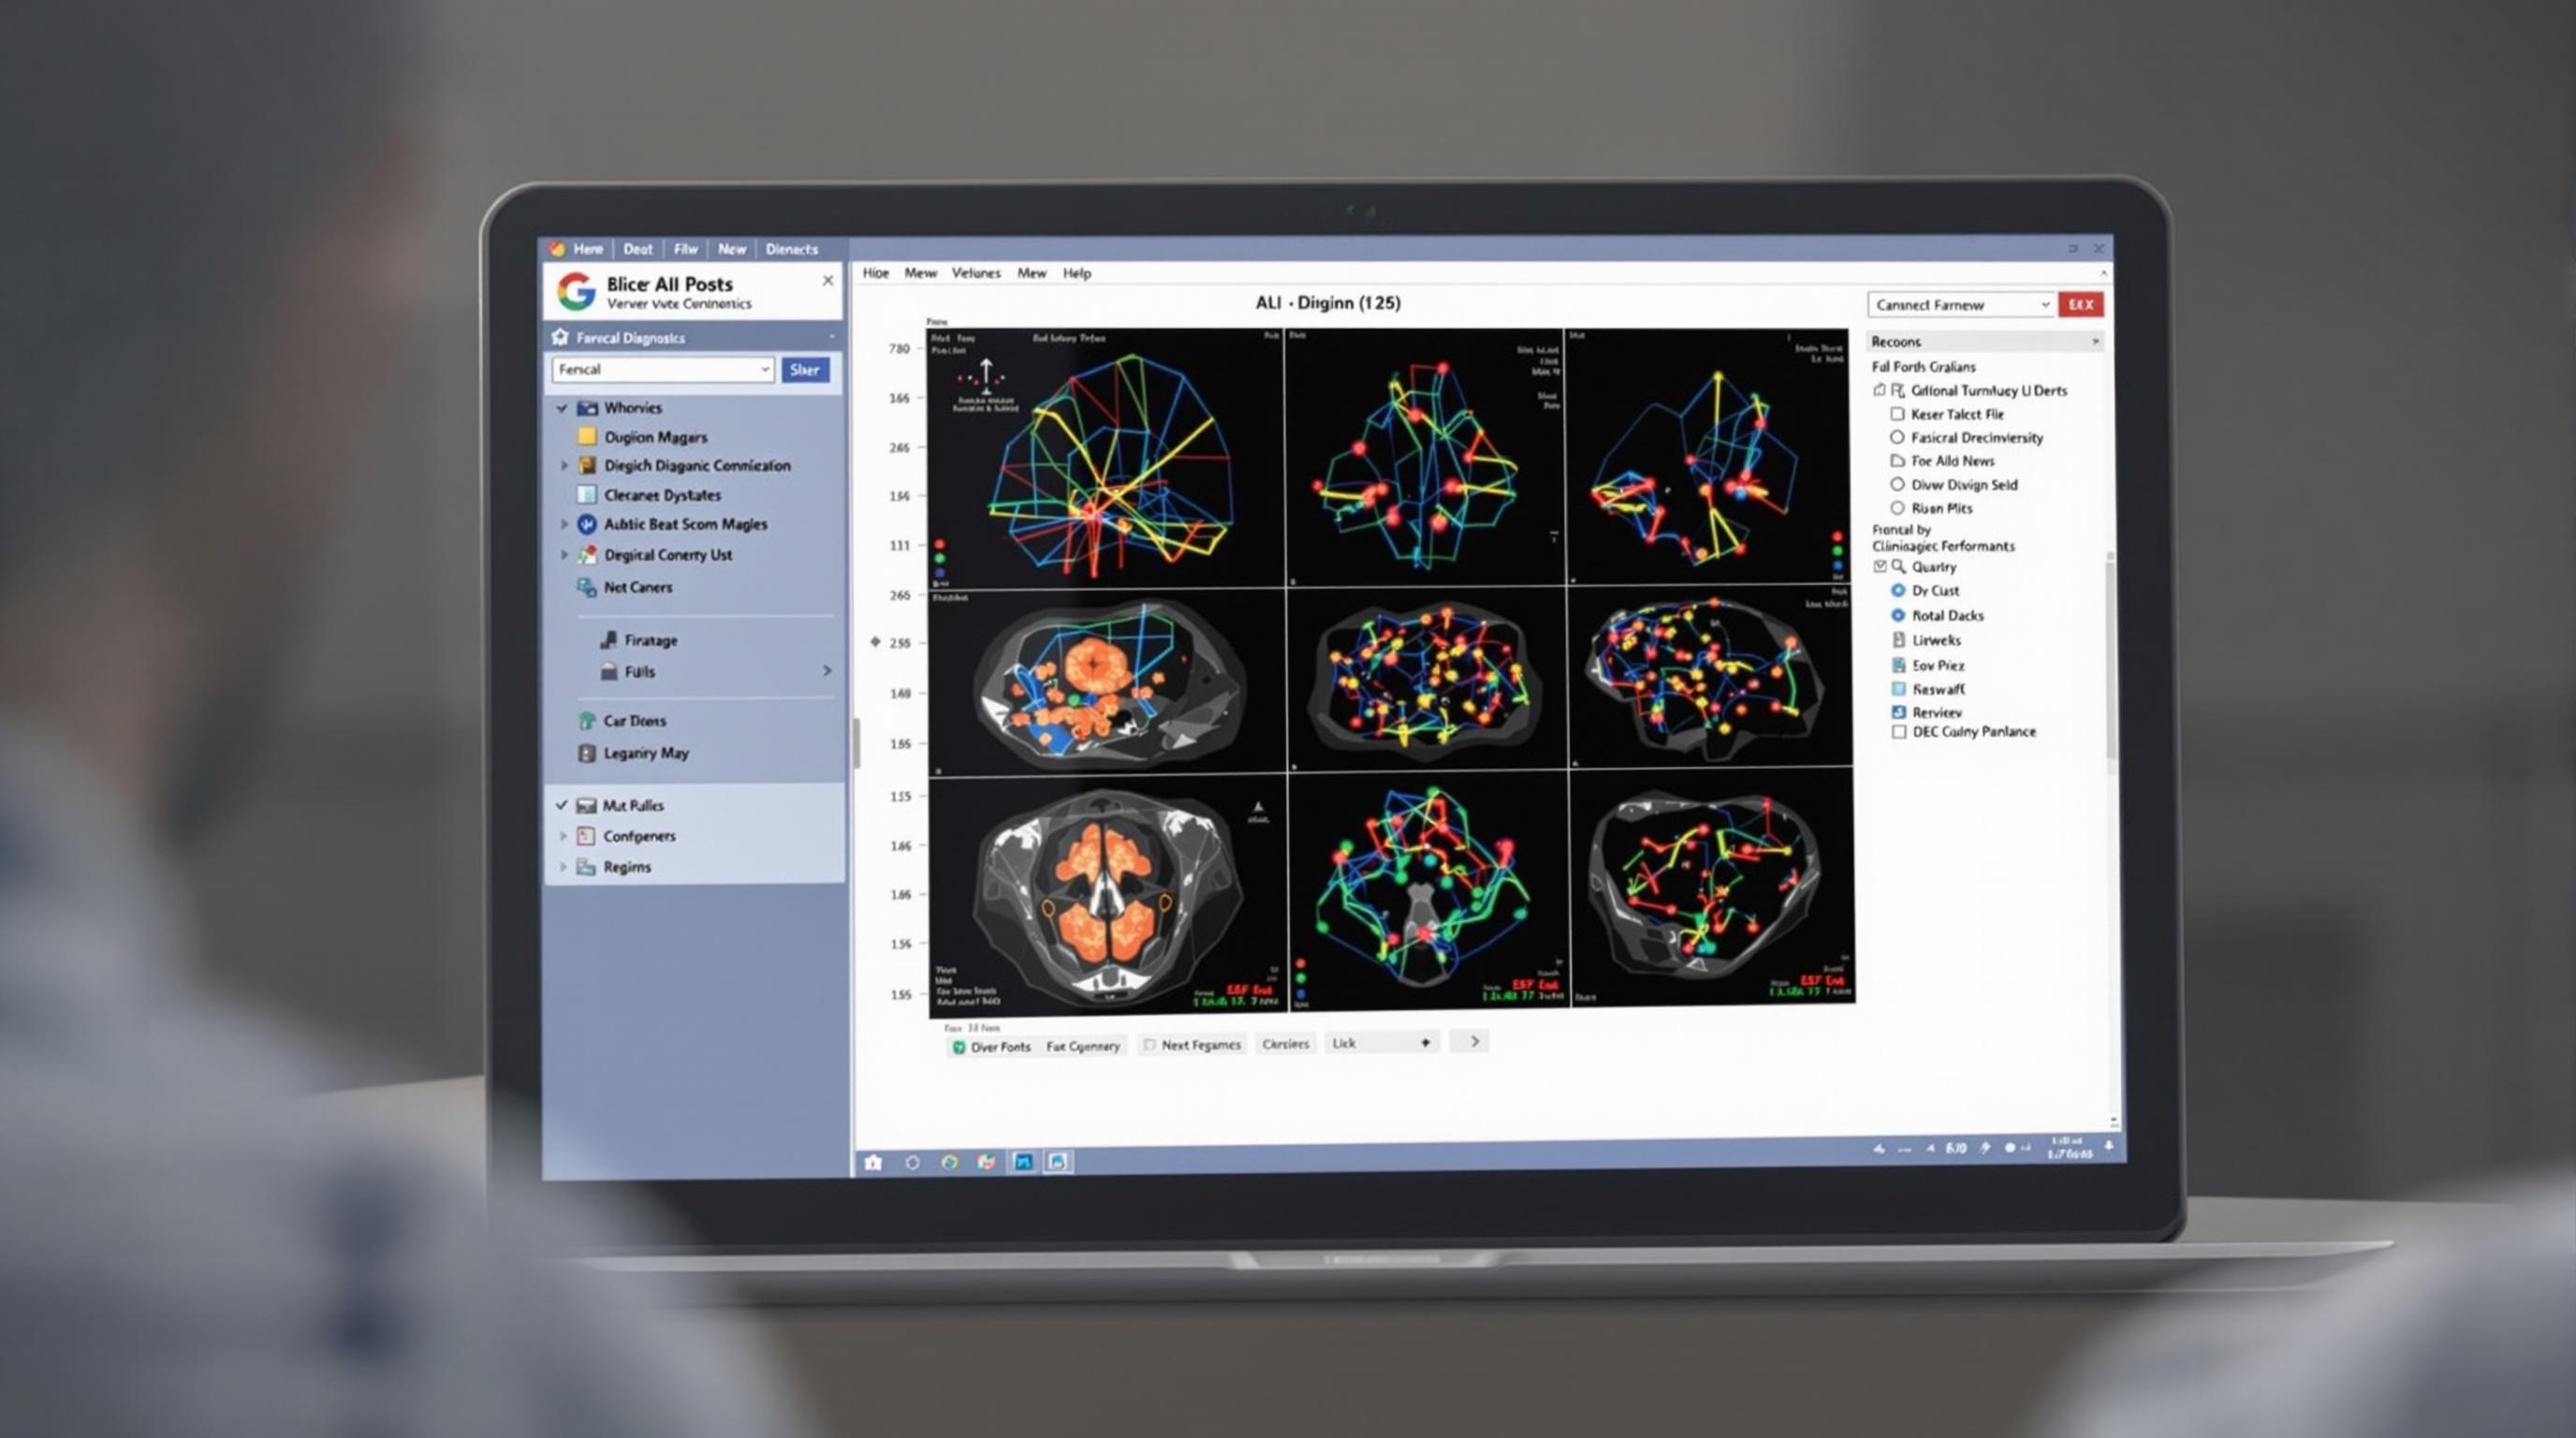Switch to the Dienacts tab
This screenshot has height=1438, width=2576.
click(792, 249)
